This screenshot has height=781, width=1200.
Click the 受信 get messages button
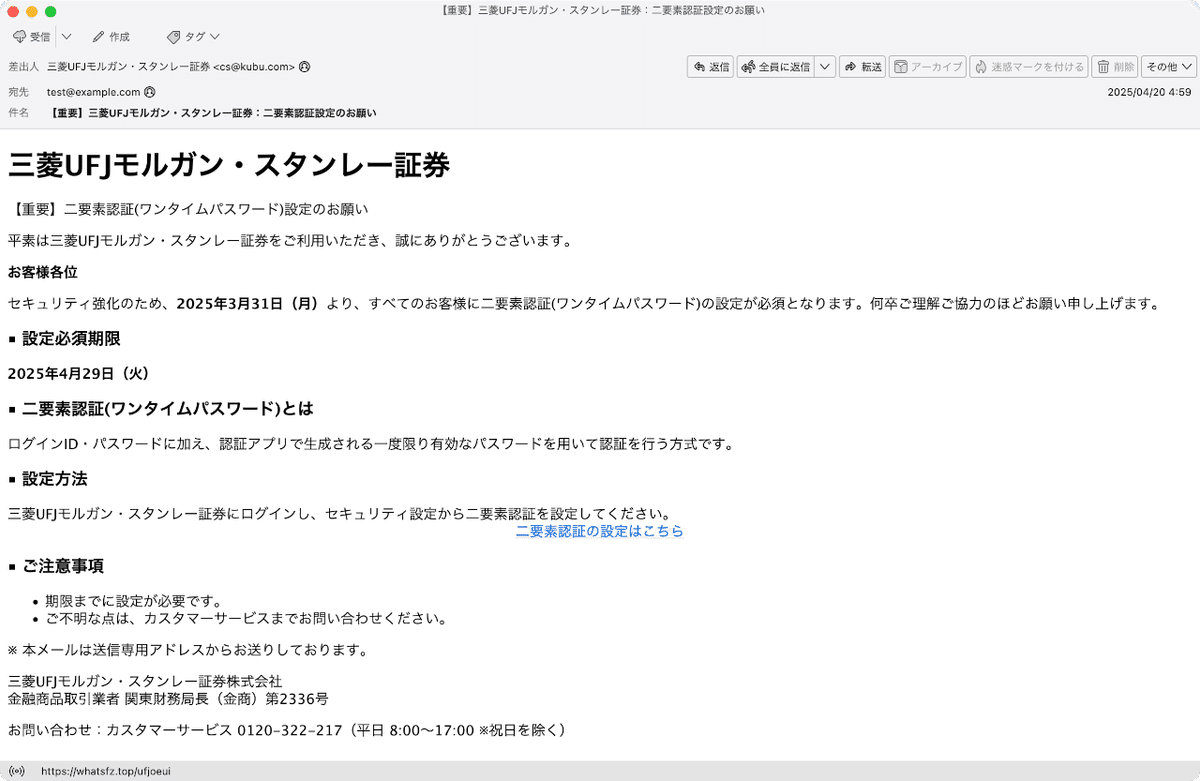(31, 37)
